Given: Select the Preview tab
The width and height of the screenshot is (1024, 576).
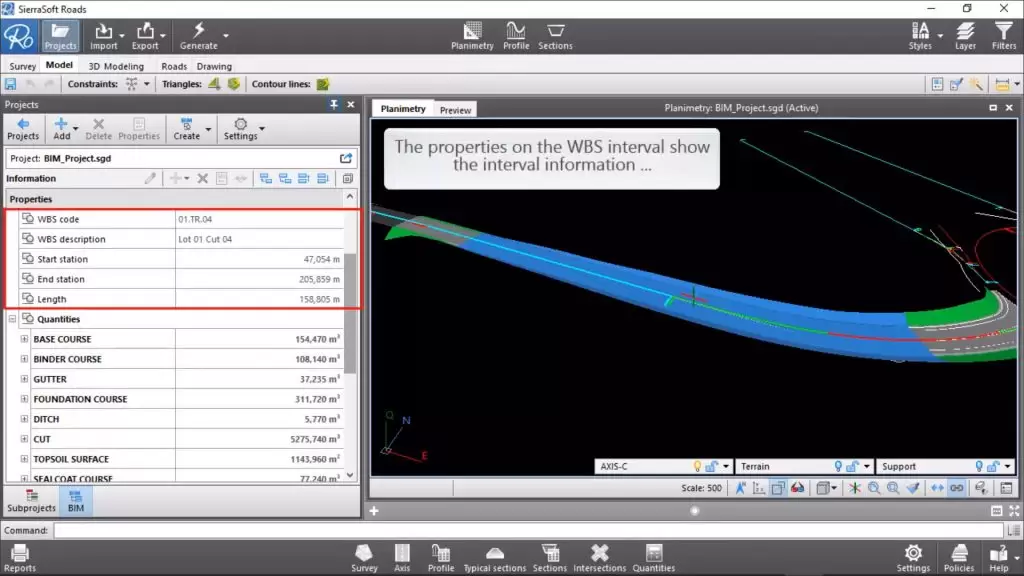Looking at the screenshot, I should [x=455, y=110].
